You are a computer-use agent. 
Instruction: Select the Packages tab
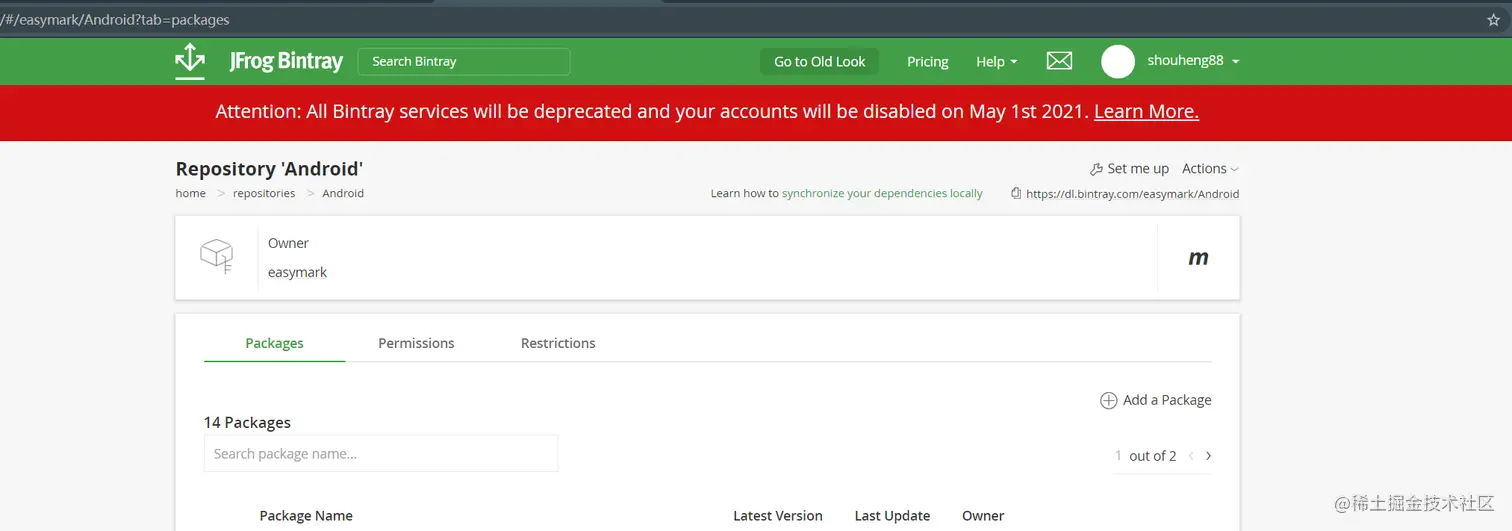[274, 343]
